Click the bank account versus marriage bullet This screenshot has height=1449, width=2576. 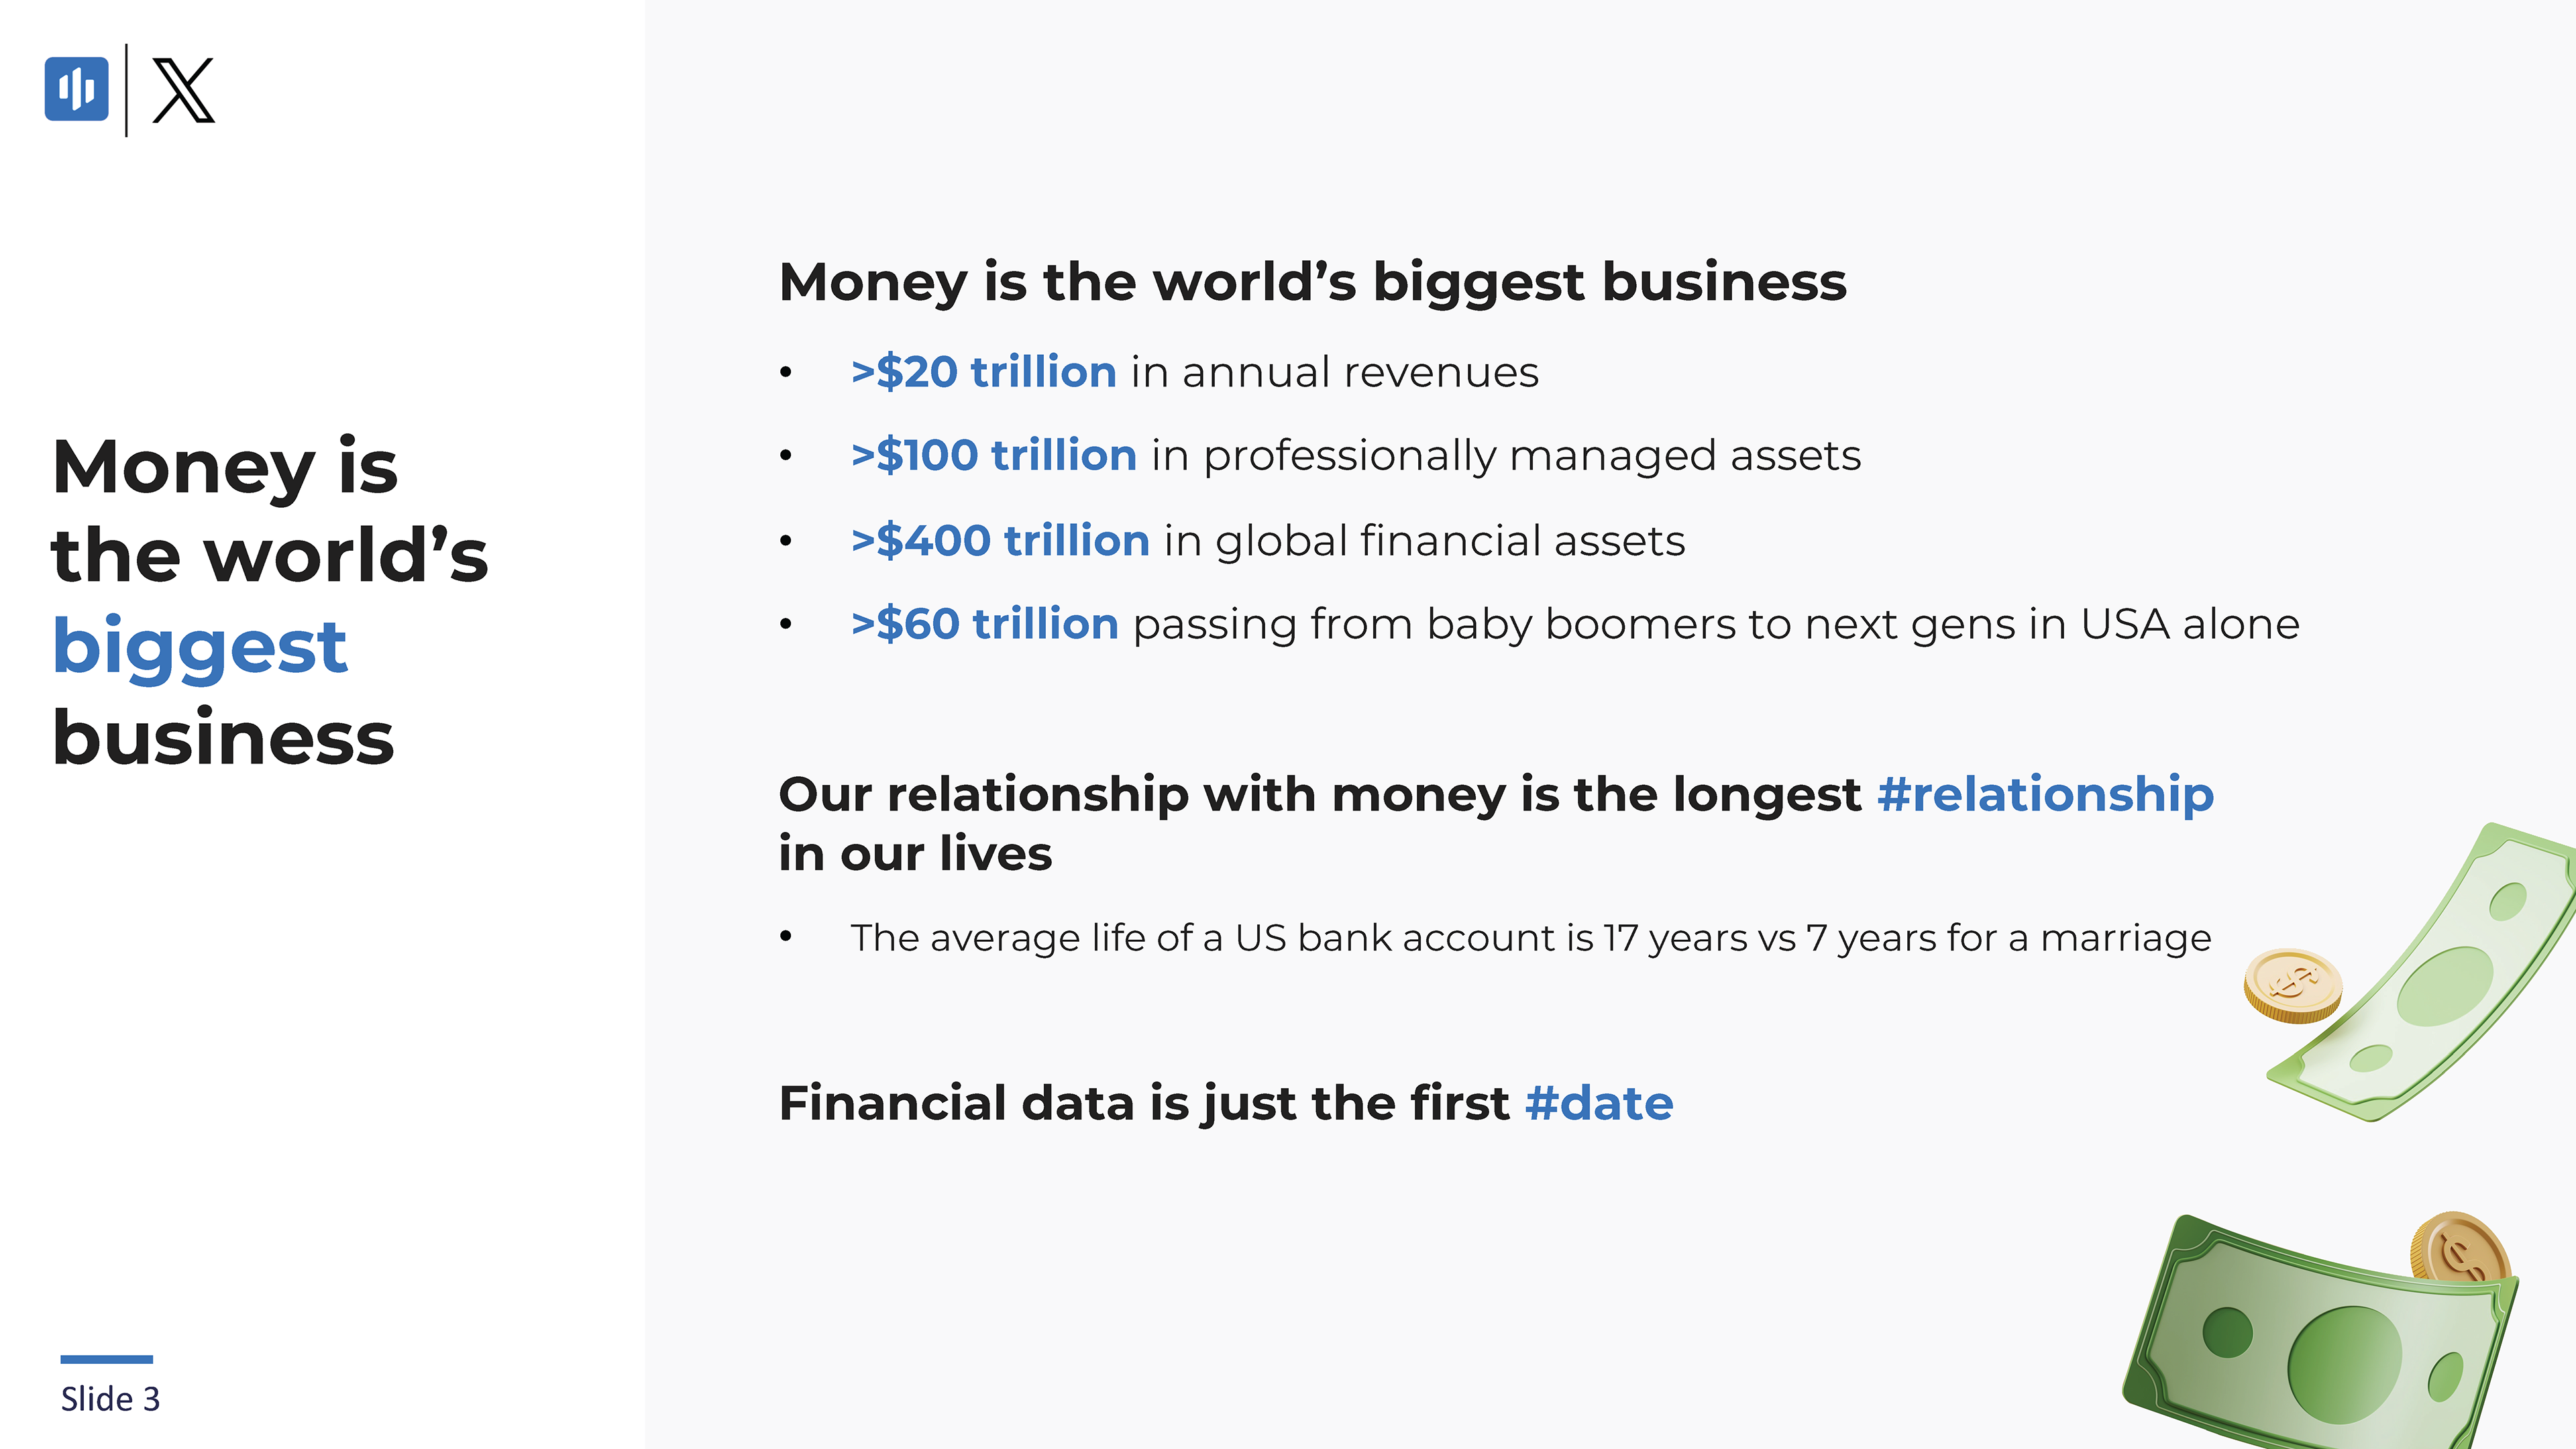[x=1530, y=938]
